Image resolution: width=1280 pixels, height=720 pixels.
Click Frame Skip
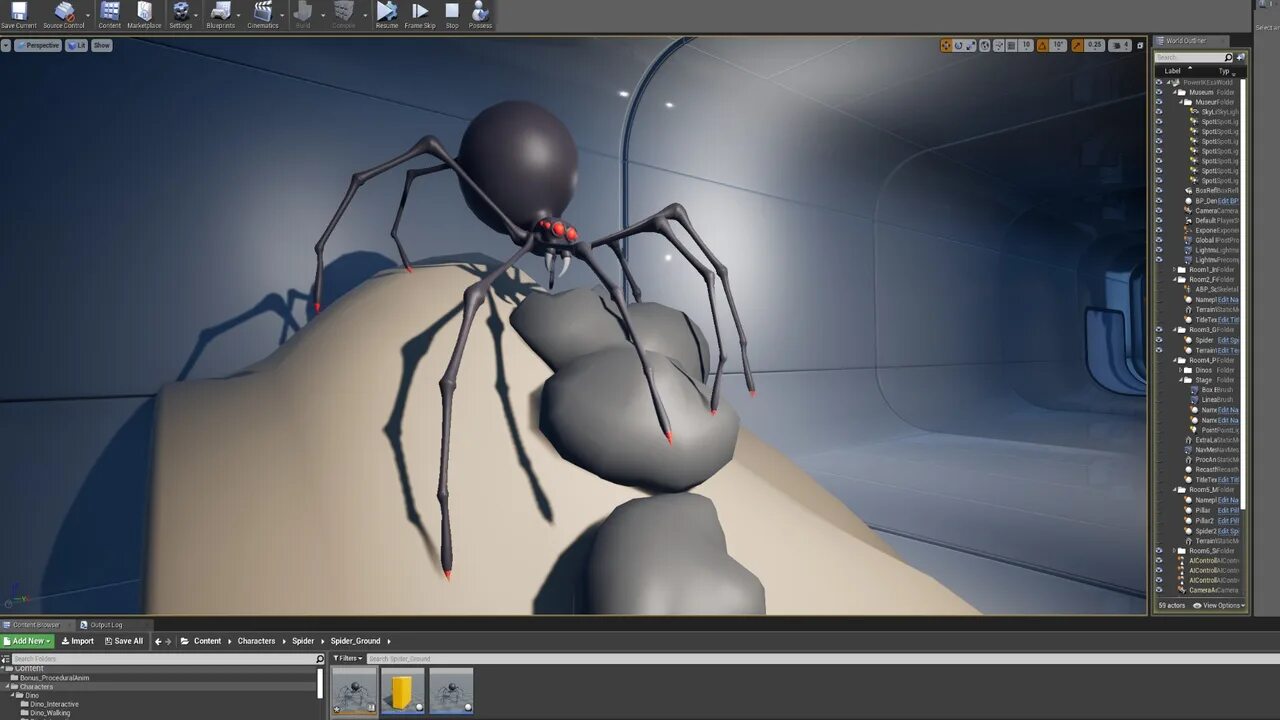click(420, 15)
